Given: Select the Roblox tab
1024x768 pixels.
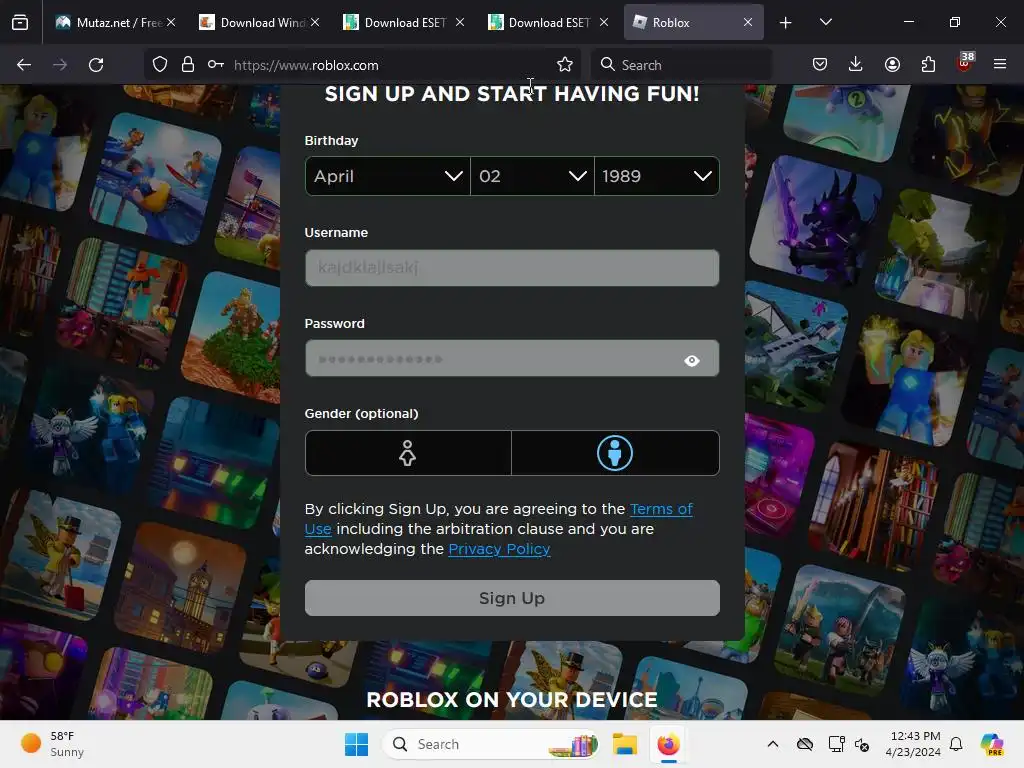Looking at the screenshot, I should coord(694,22).
